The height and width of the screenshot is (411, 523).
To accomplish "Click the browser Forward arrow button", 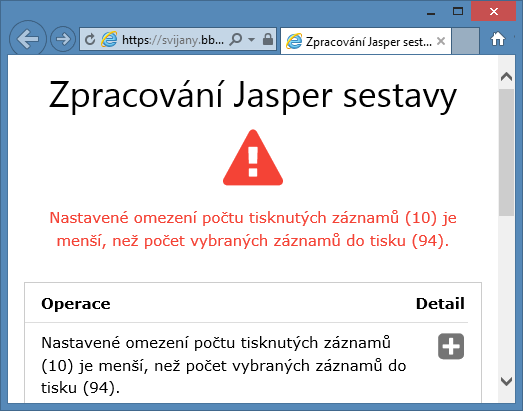I will point(63,39).
